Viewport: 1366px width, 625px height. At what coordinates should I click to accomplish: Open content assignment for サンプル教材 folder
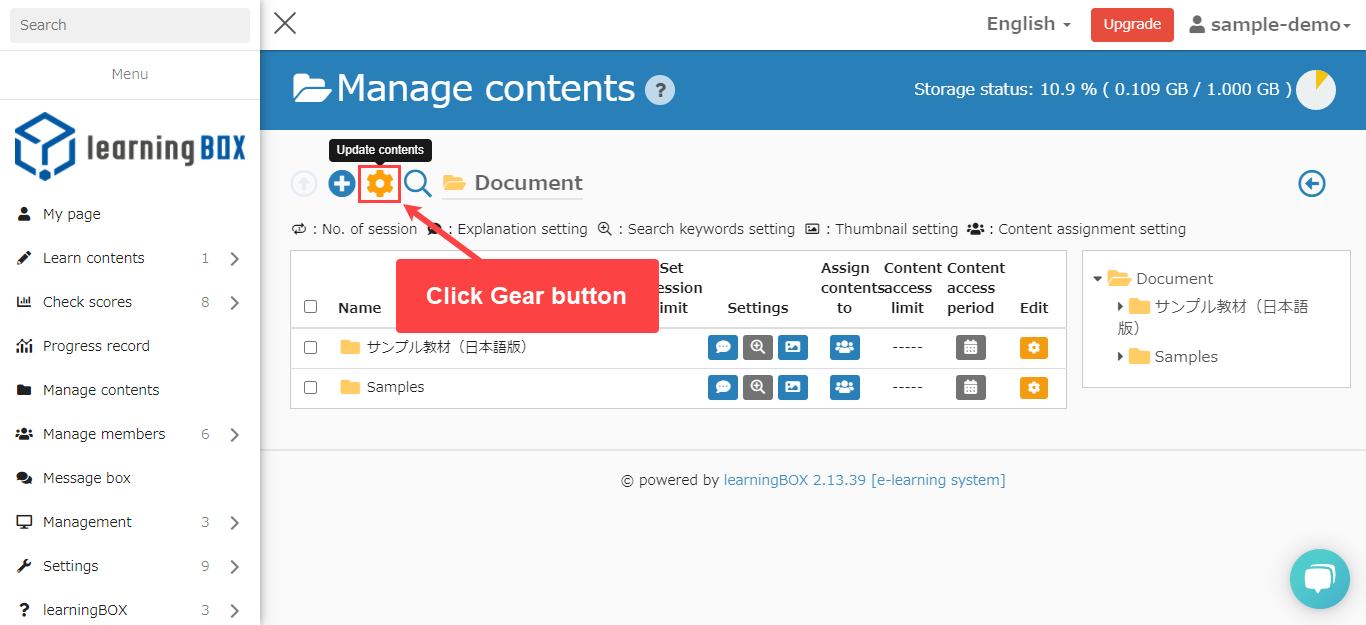click(844, 347)
